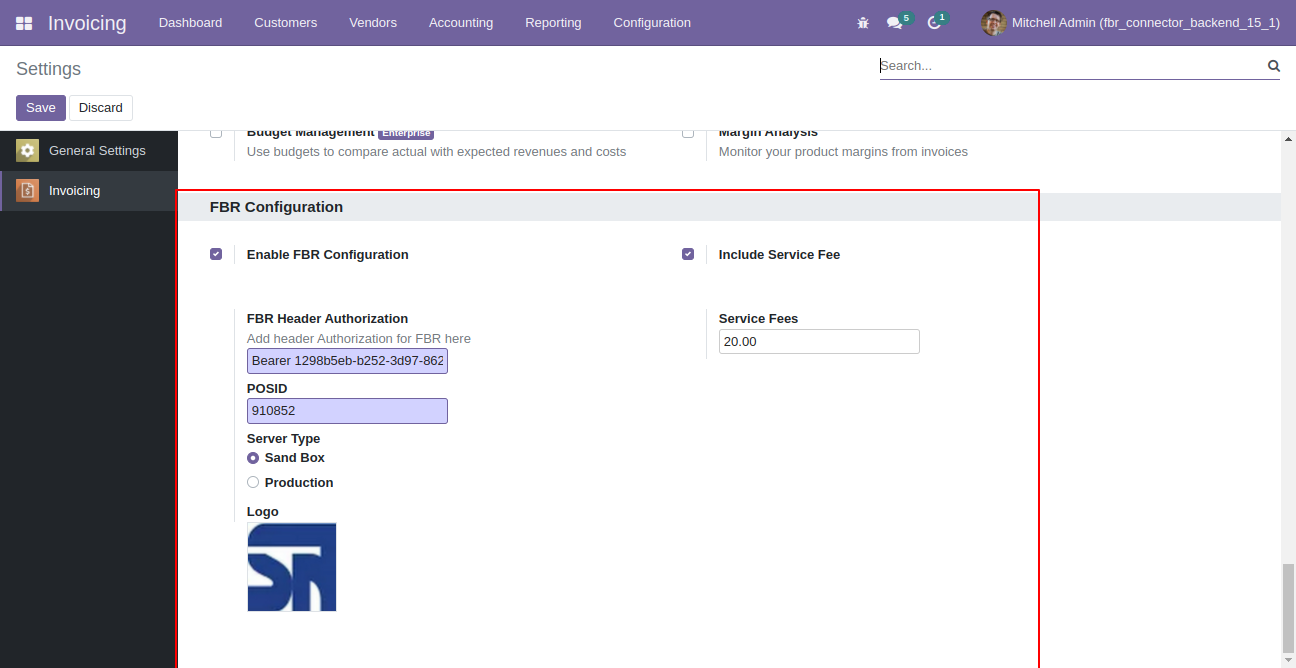
Task: Open the conversations chat icon
Action: (895, 23)
